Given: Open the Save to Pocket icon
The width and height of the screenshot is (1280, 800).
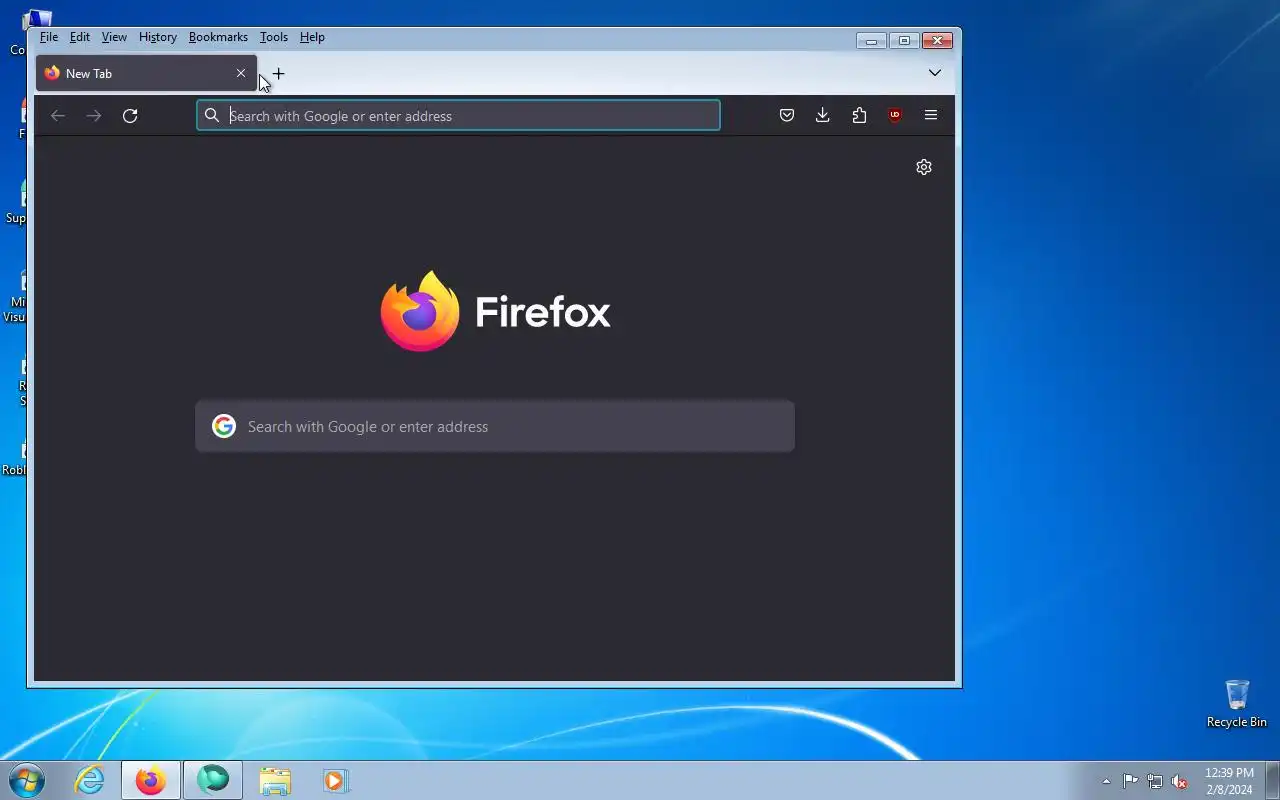Looking at the screenshot, I should coord(787,116).
